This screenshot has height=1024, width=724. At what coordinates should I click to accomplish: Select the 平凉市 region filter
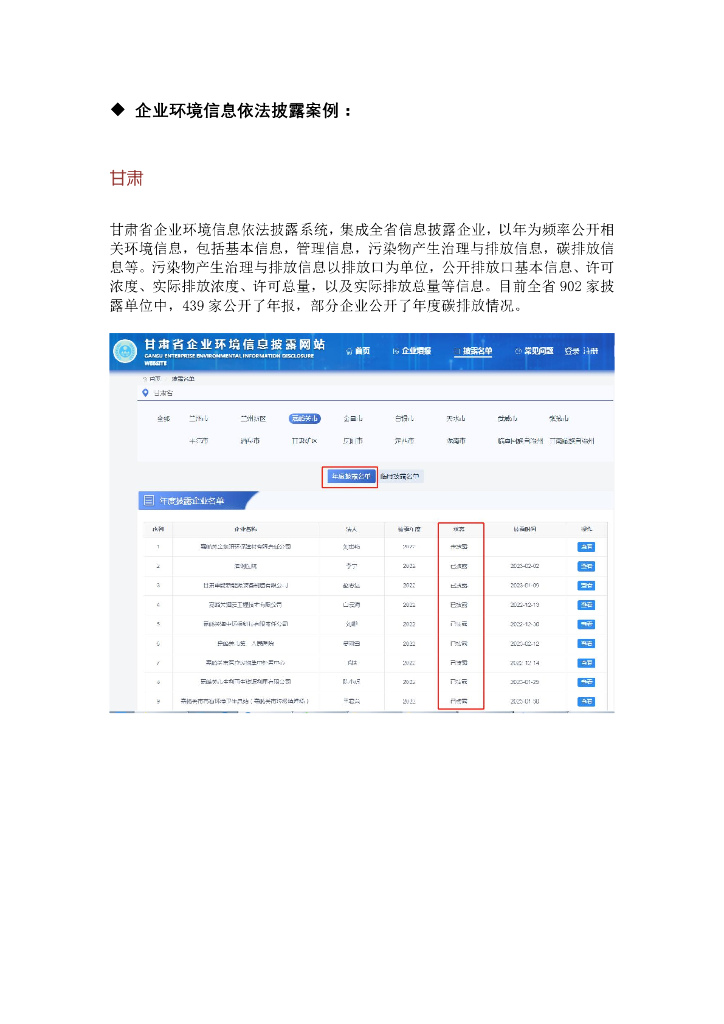click(198, 441)
